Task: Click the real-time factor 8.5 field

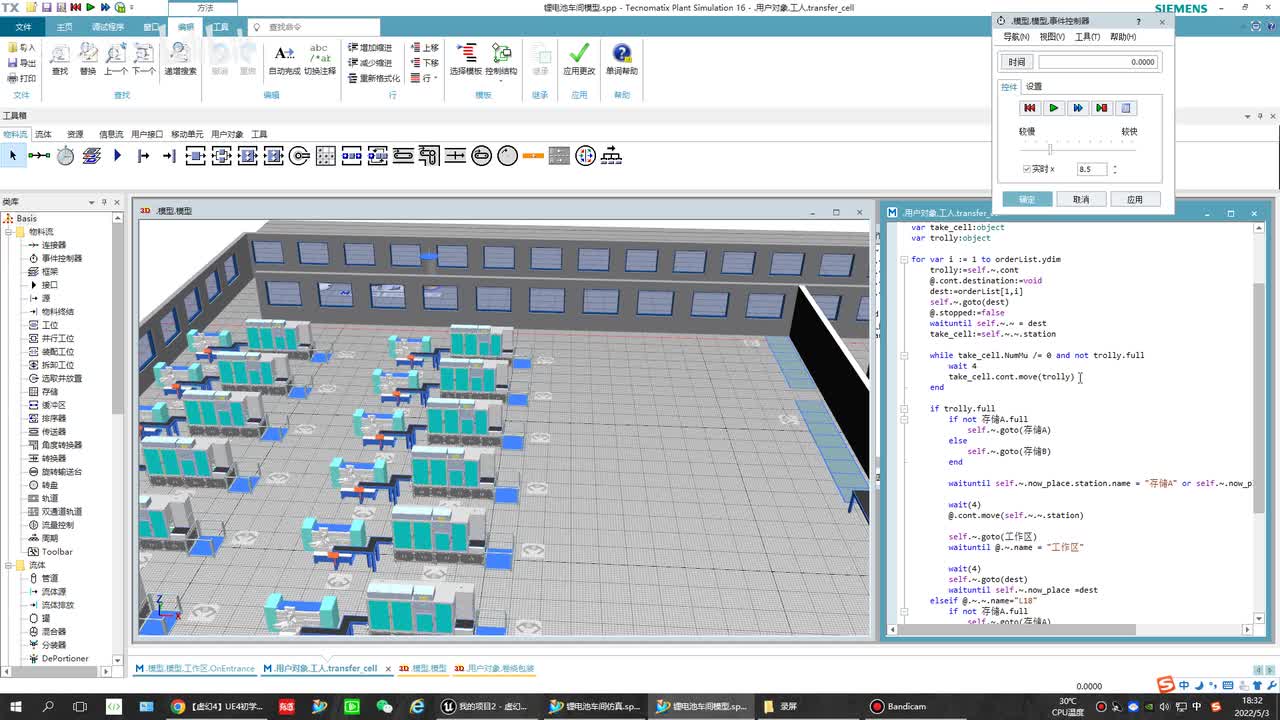Action: click(x=1092, y=169)
